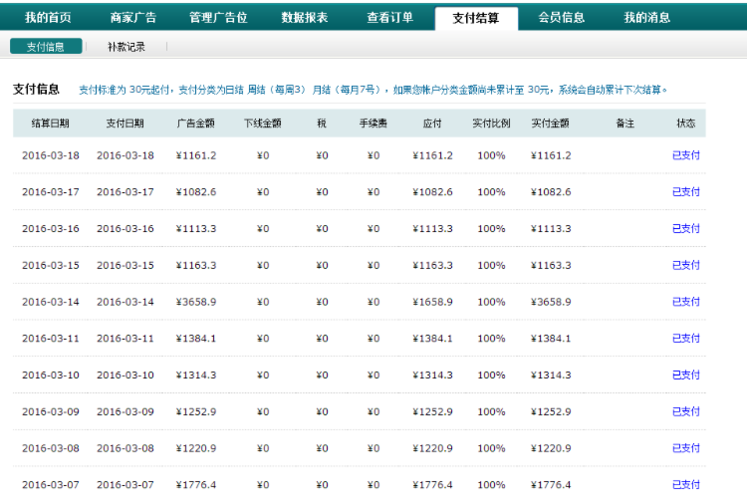The width and height of the screenshot is (747, 500).
Task: Click 已支付 link for 2016-03-11
Action: (686, 339)
